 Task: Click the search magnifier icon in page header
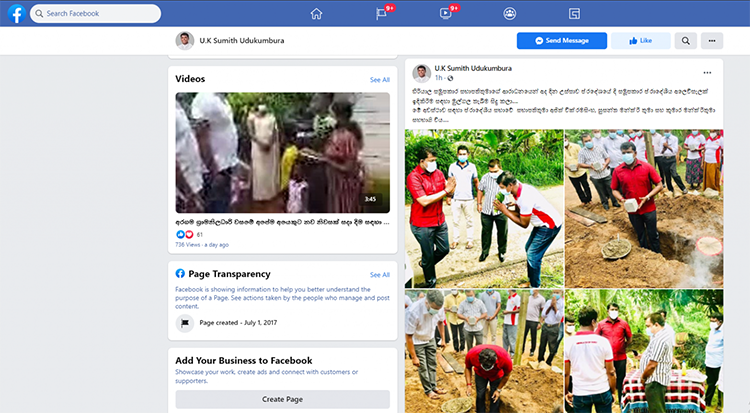685,41
